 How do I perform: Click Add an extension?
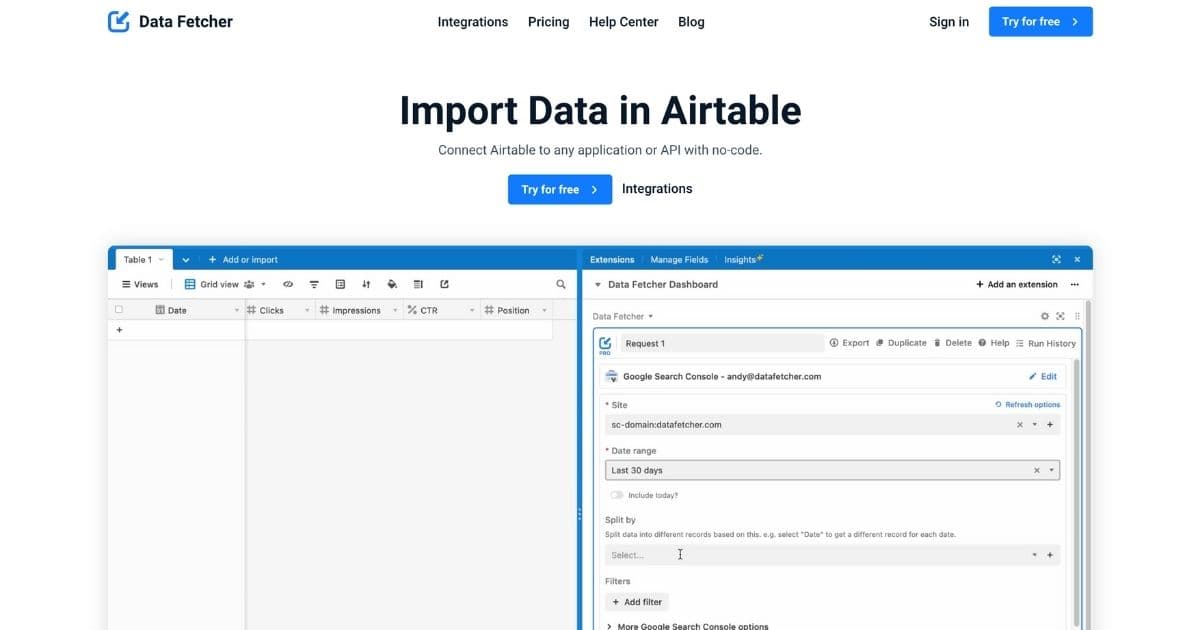click(1016, 285)
